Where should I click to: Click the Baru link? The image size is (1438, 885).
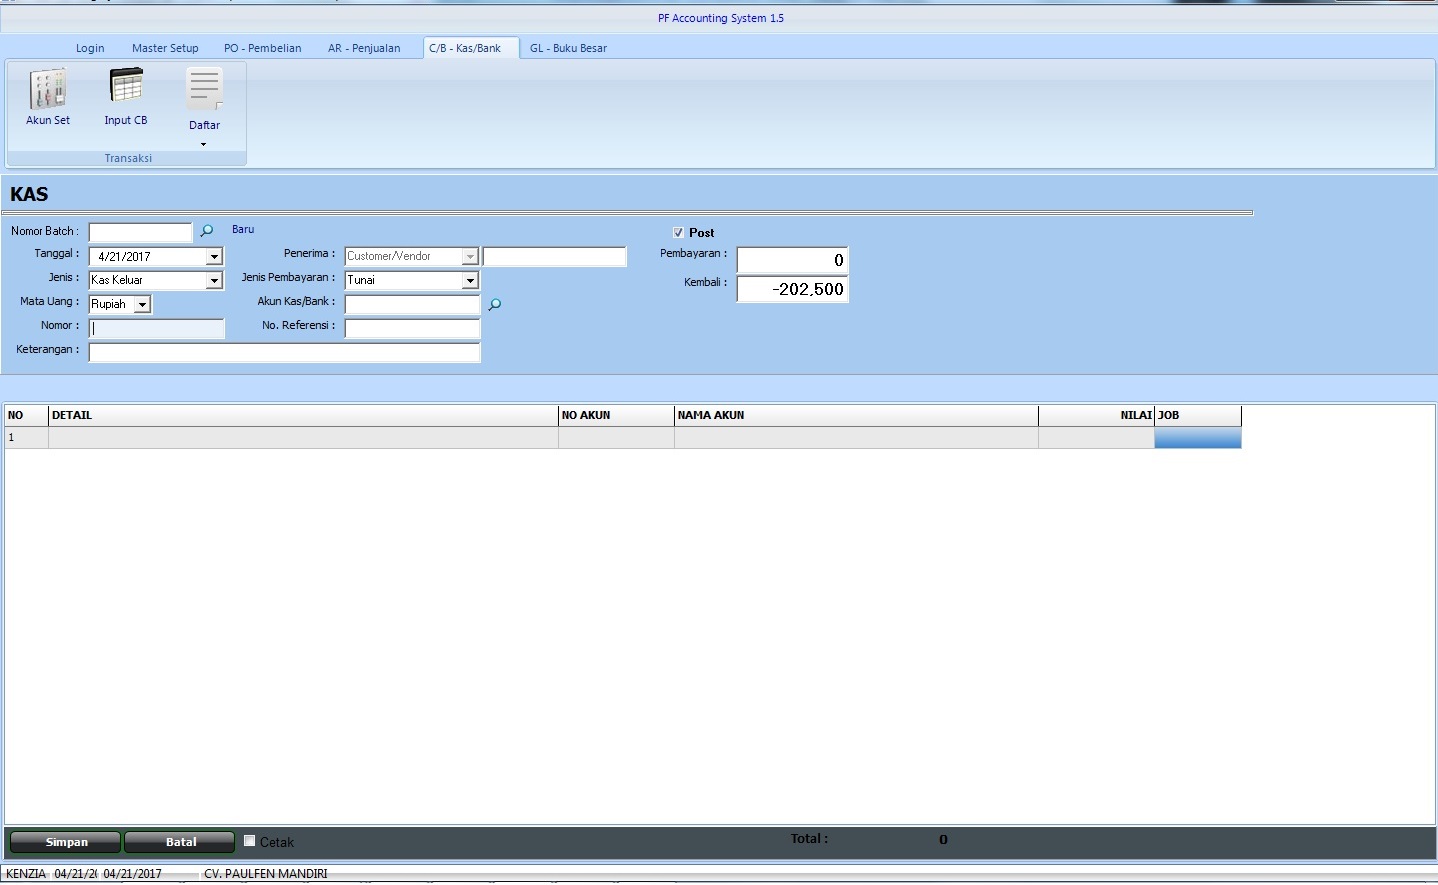click(x=243, y=230)
